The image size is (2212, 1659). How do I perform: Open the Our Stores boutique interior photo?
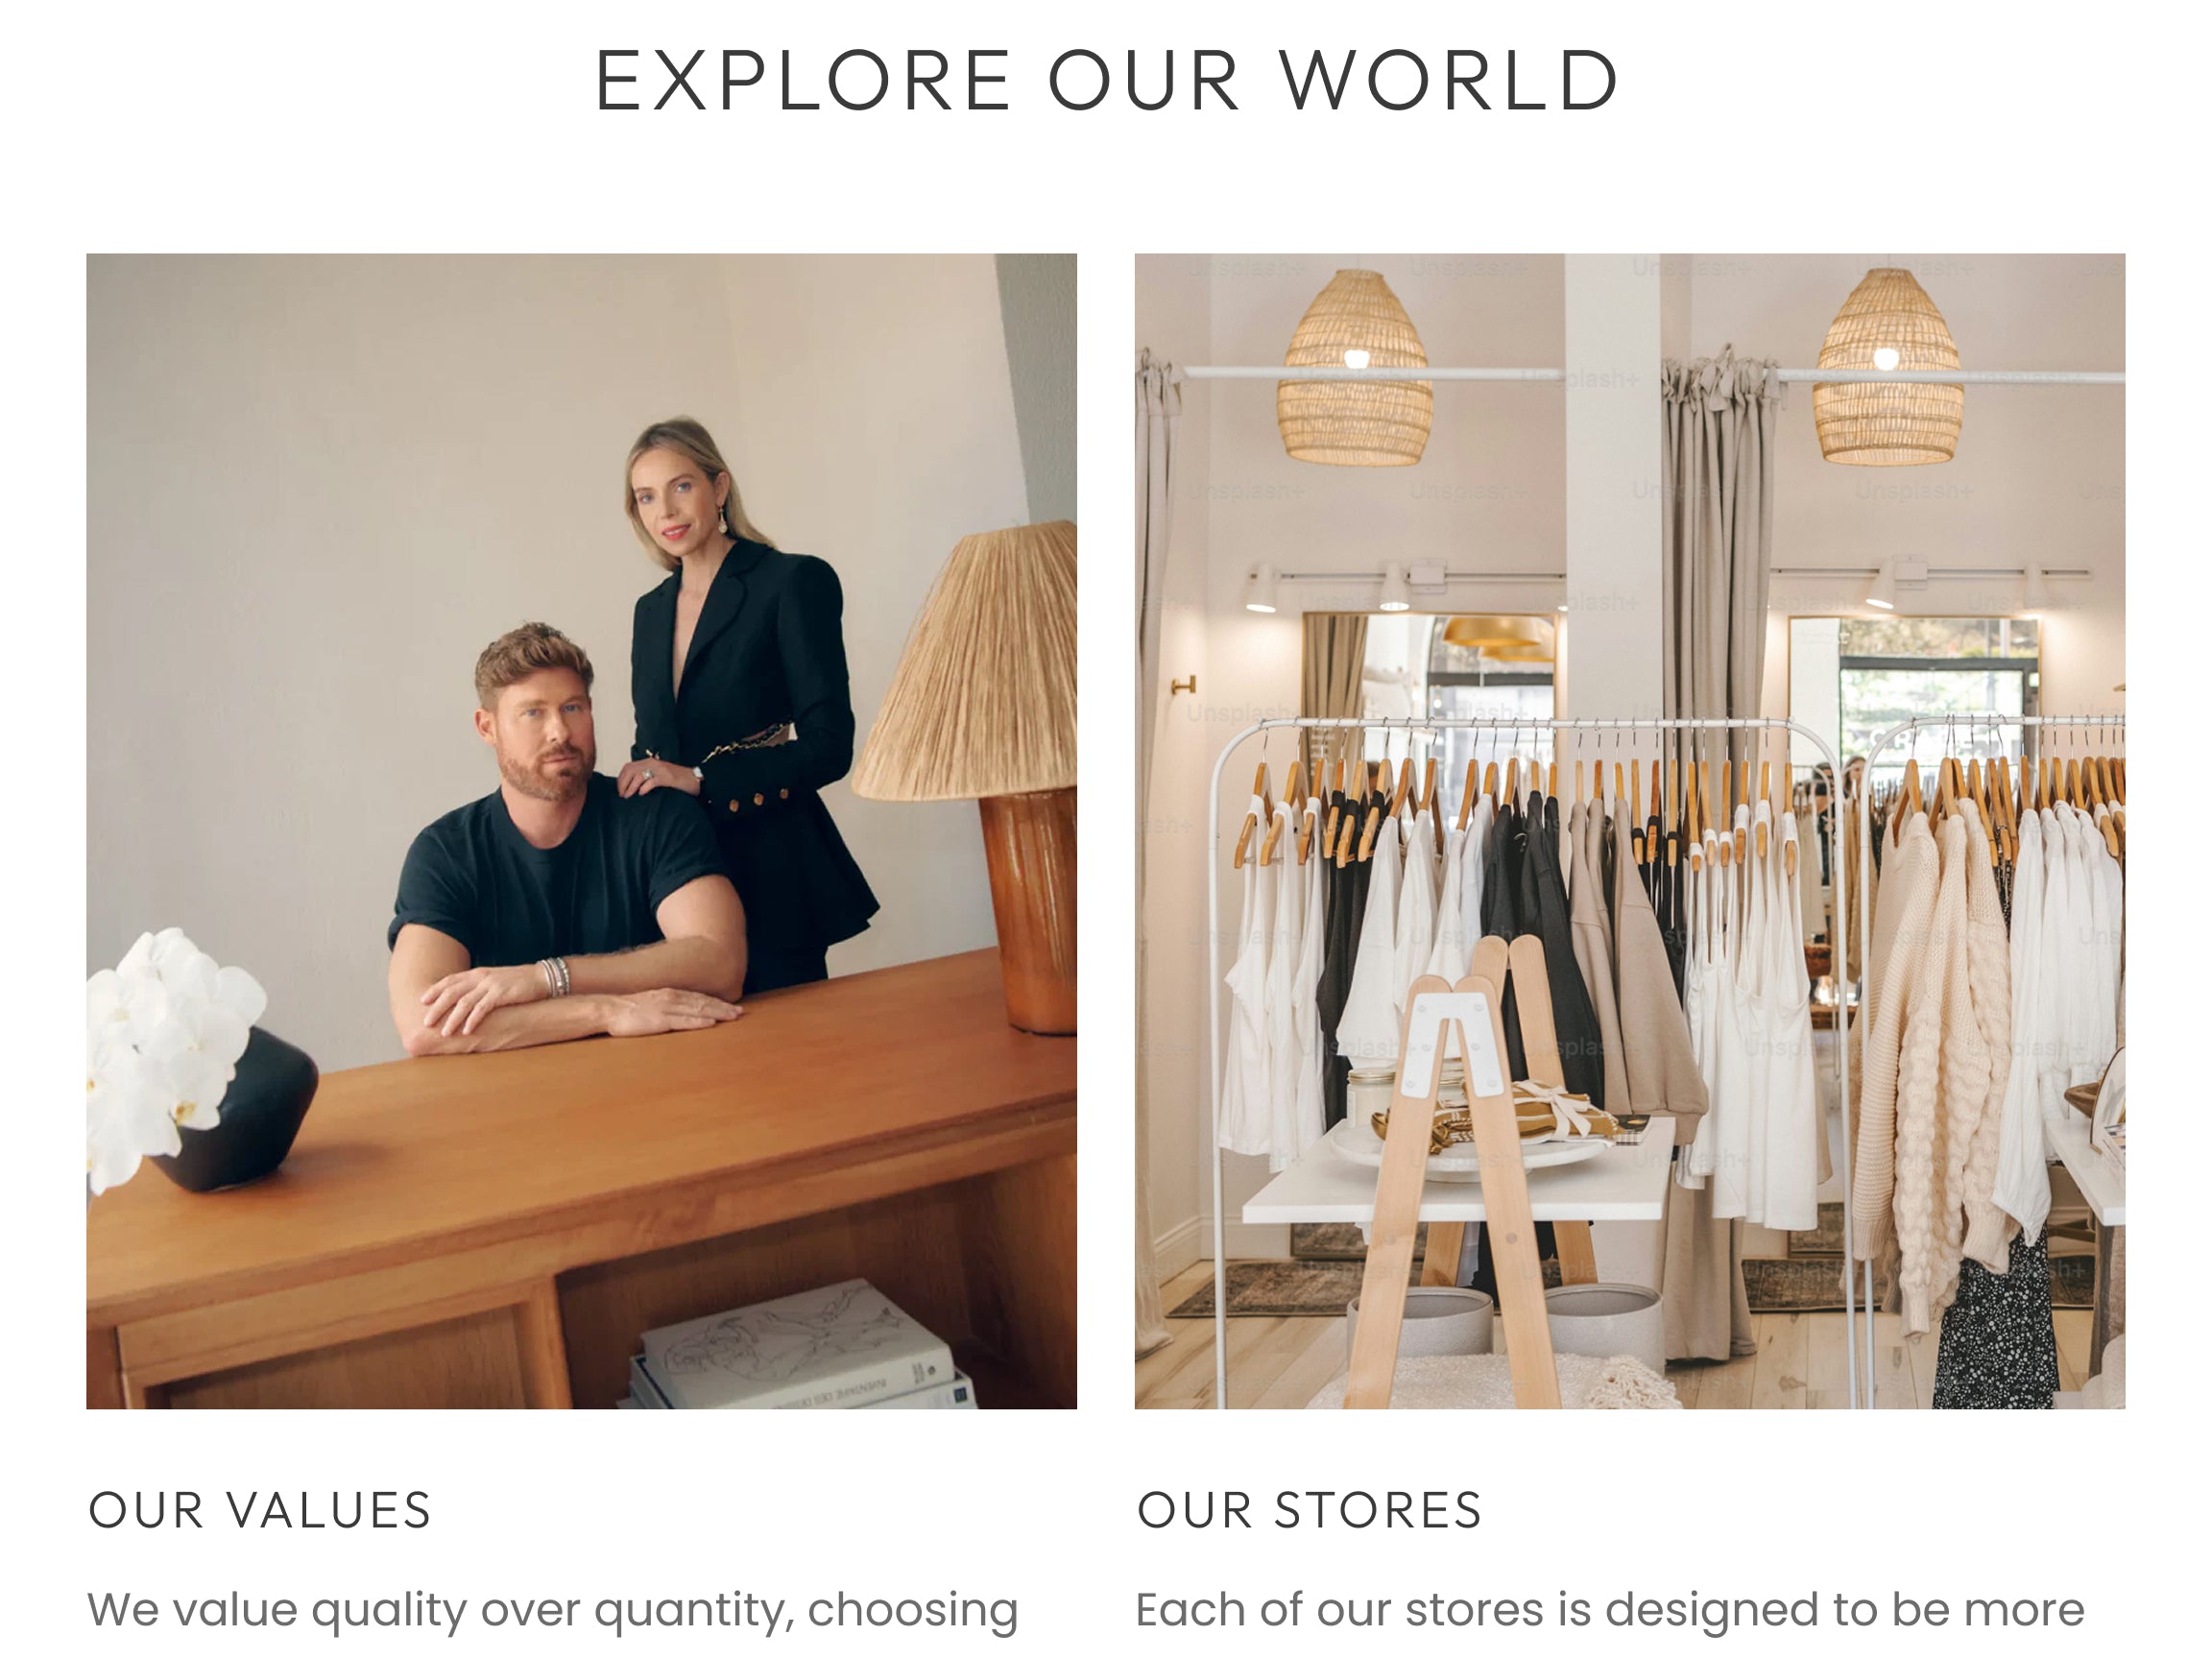(1630, 831)
